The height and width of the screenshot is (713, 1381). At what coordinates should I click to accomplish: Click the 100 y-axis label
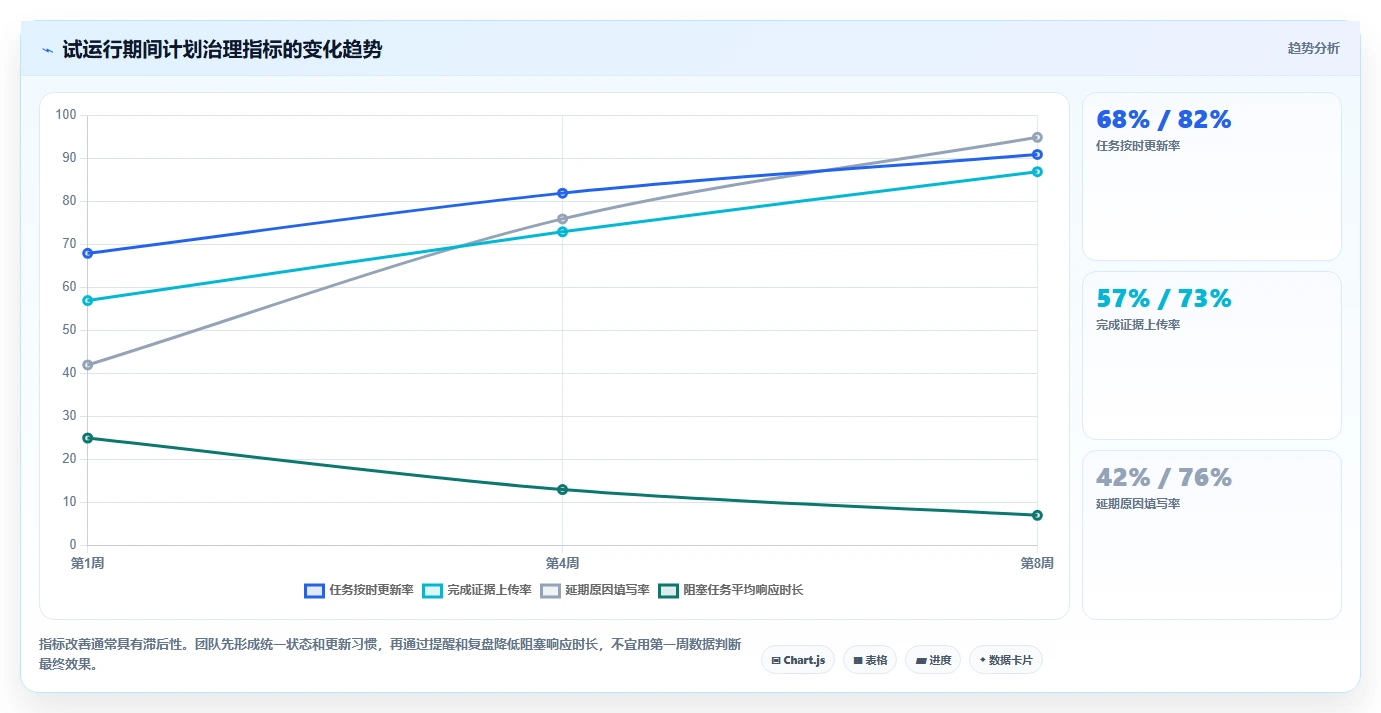(x=67, y=115)
